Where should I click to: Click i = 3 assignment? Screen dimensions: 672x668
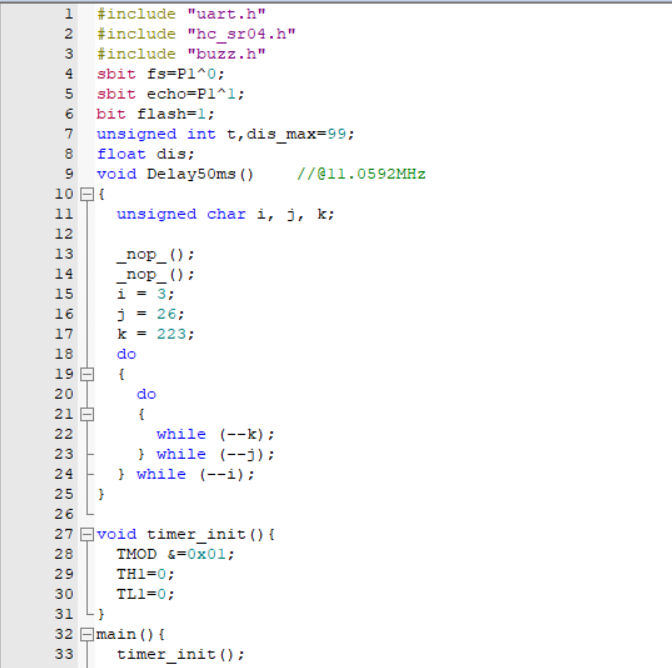145,294
